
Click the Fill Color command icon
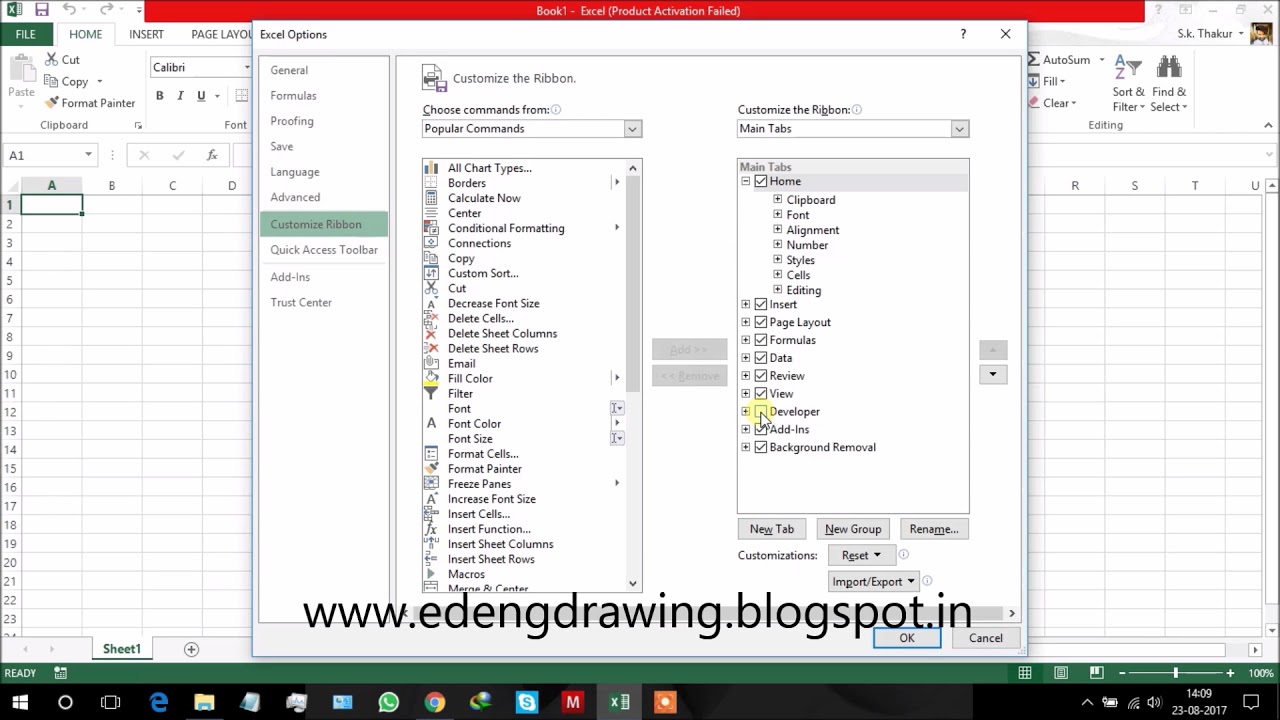tap(431, 378)
